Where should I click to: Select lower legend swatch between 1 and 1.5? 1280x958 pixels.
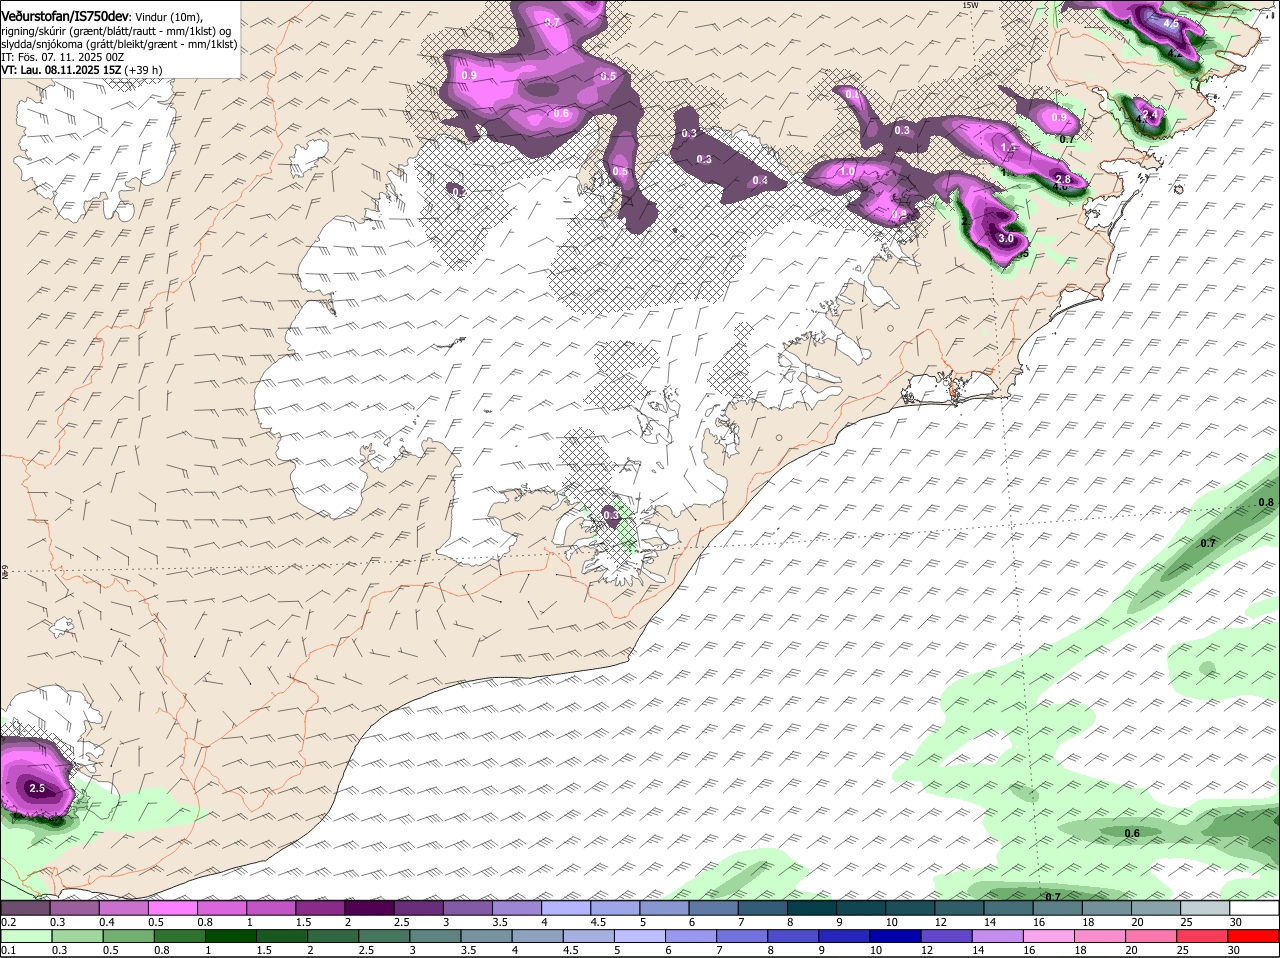(x=230, y=936)
